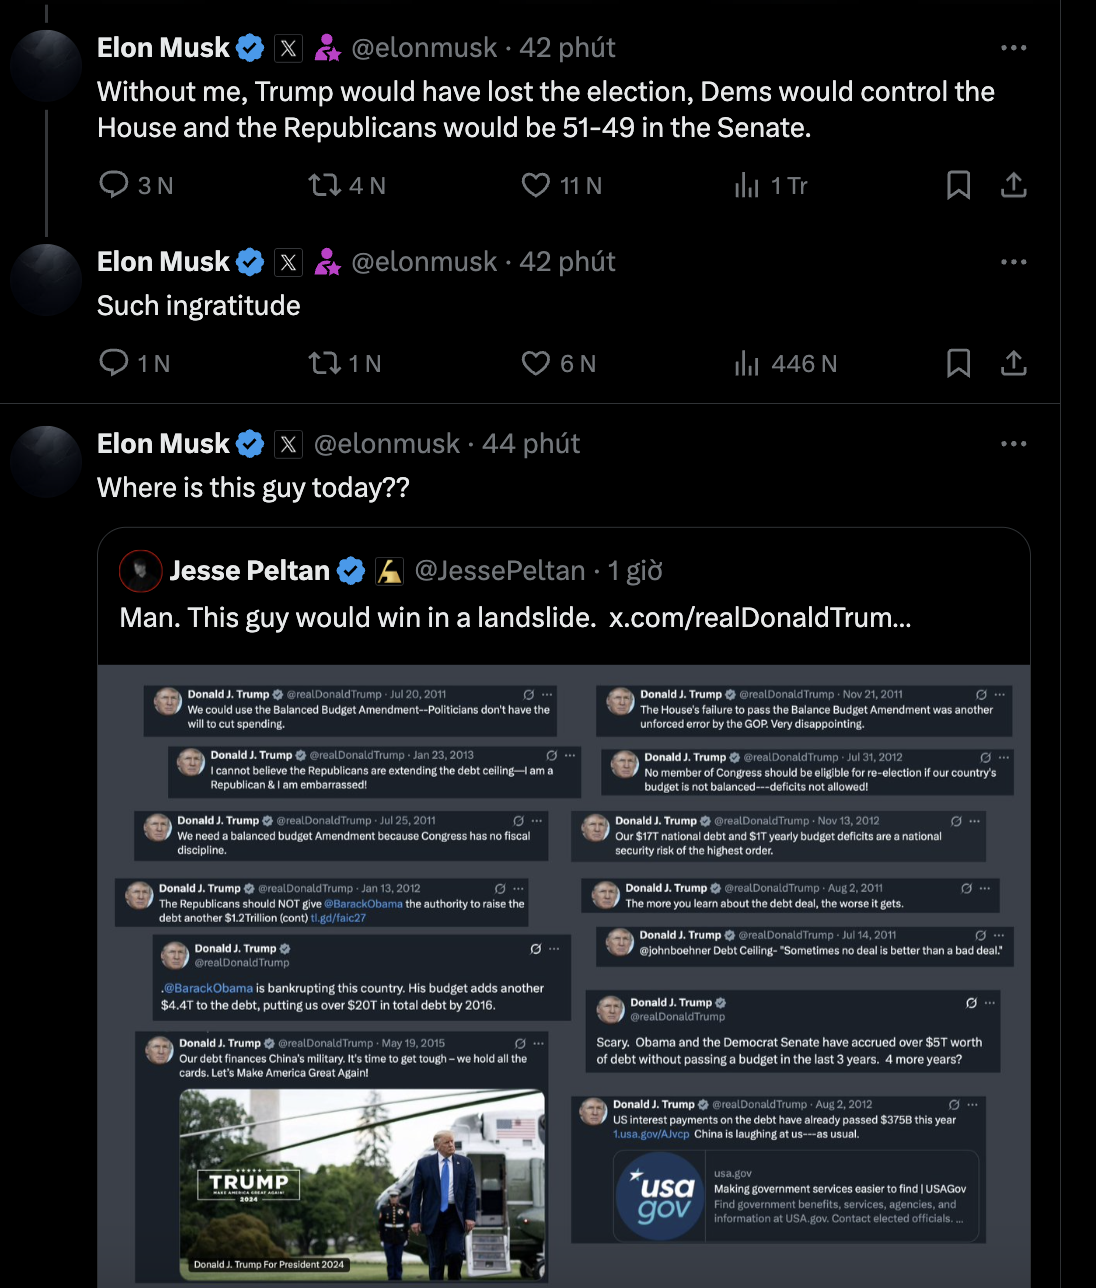Open Jesse Peltan's avatar in quoted tweet
This screenshot has width=1096, height=1288.
pyautogui.click(x=141, y=571)
